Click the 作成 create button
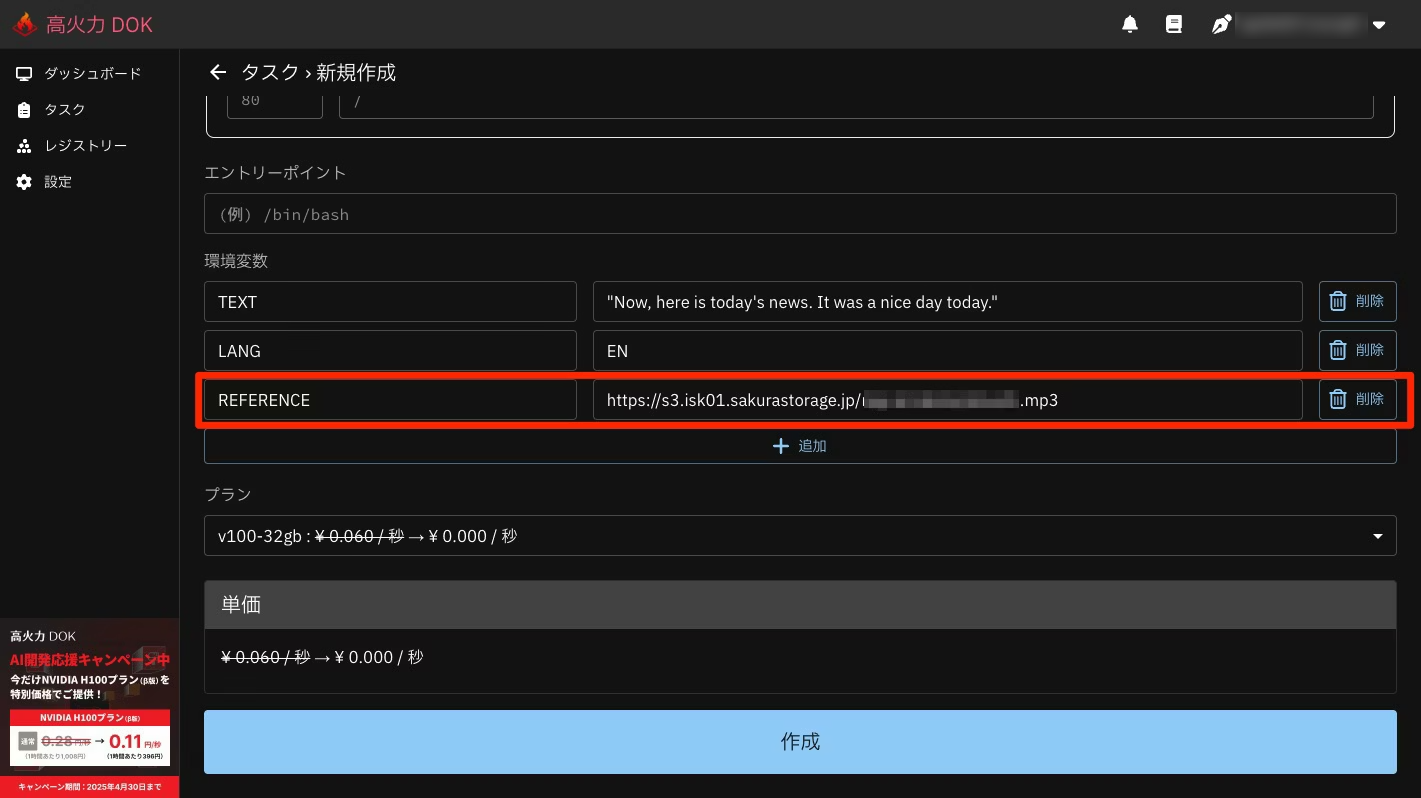Image resolution: width=1421 pixels, height=798 pixels. 799,741
